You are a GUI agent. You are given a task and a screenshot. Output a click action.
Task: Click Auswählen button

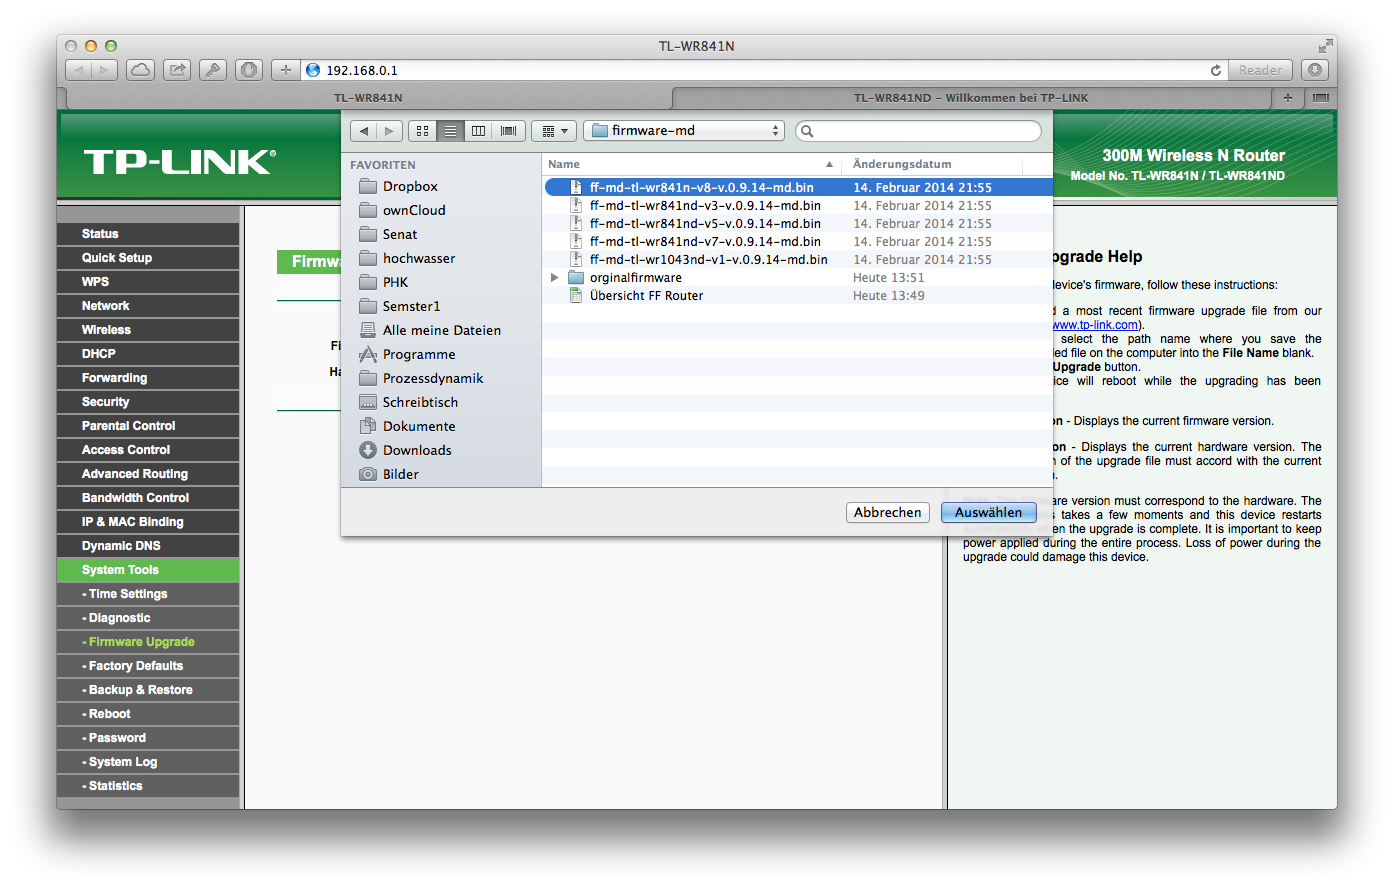coord(988,512)
